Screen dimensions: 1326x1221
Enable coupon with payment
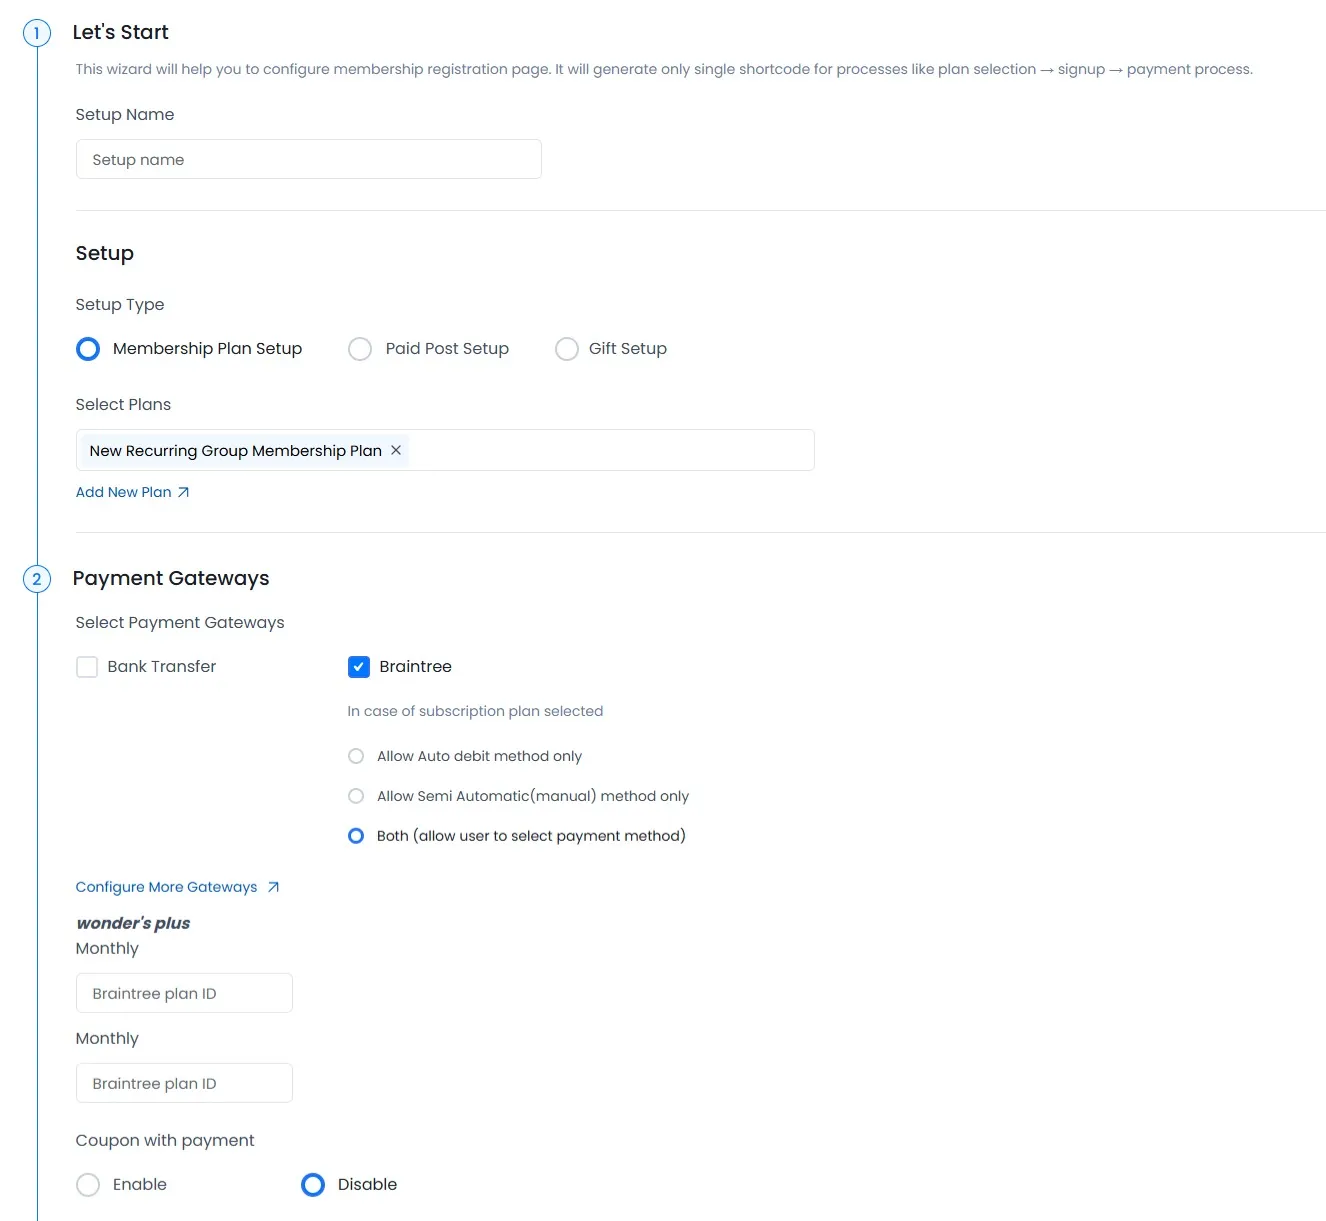click(87, 1184)
